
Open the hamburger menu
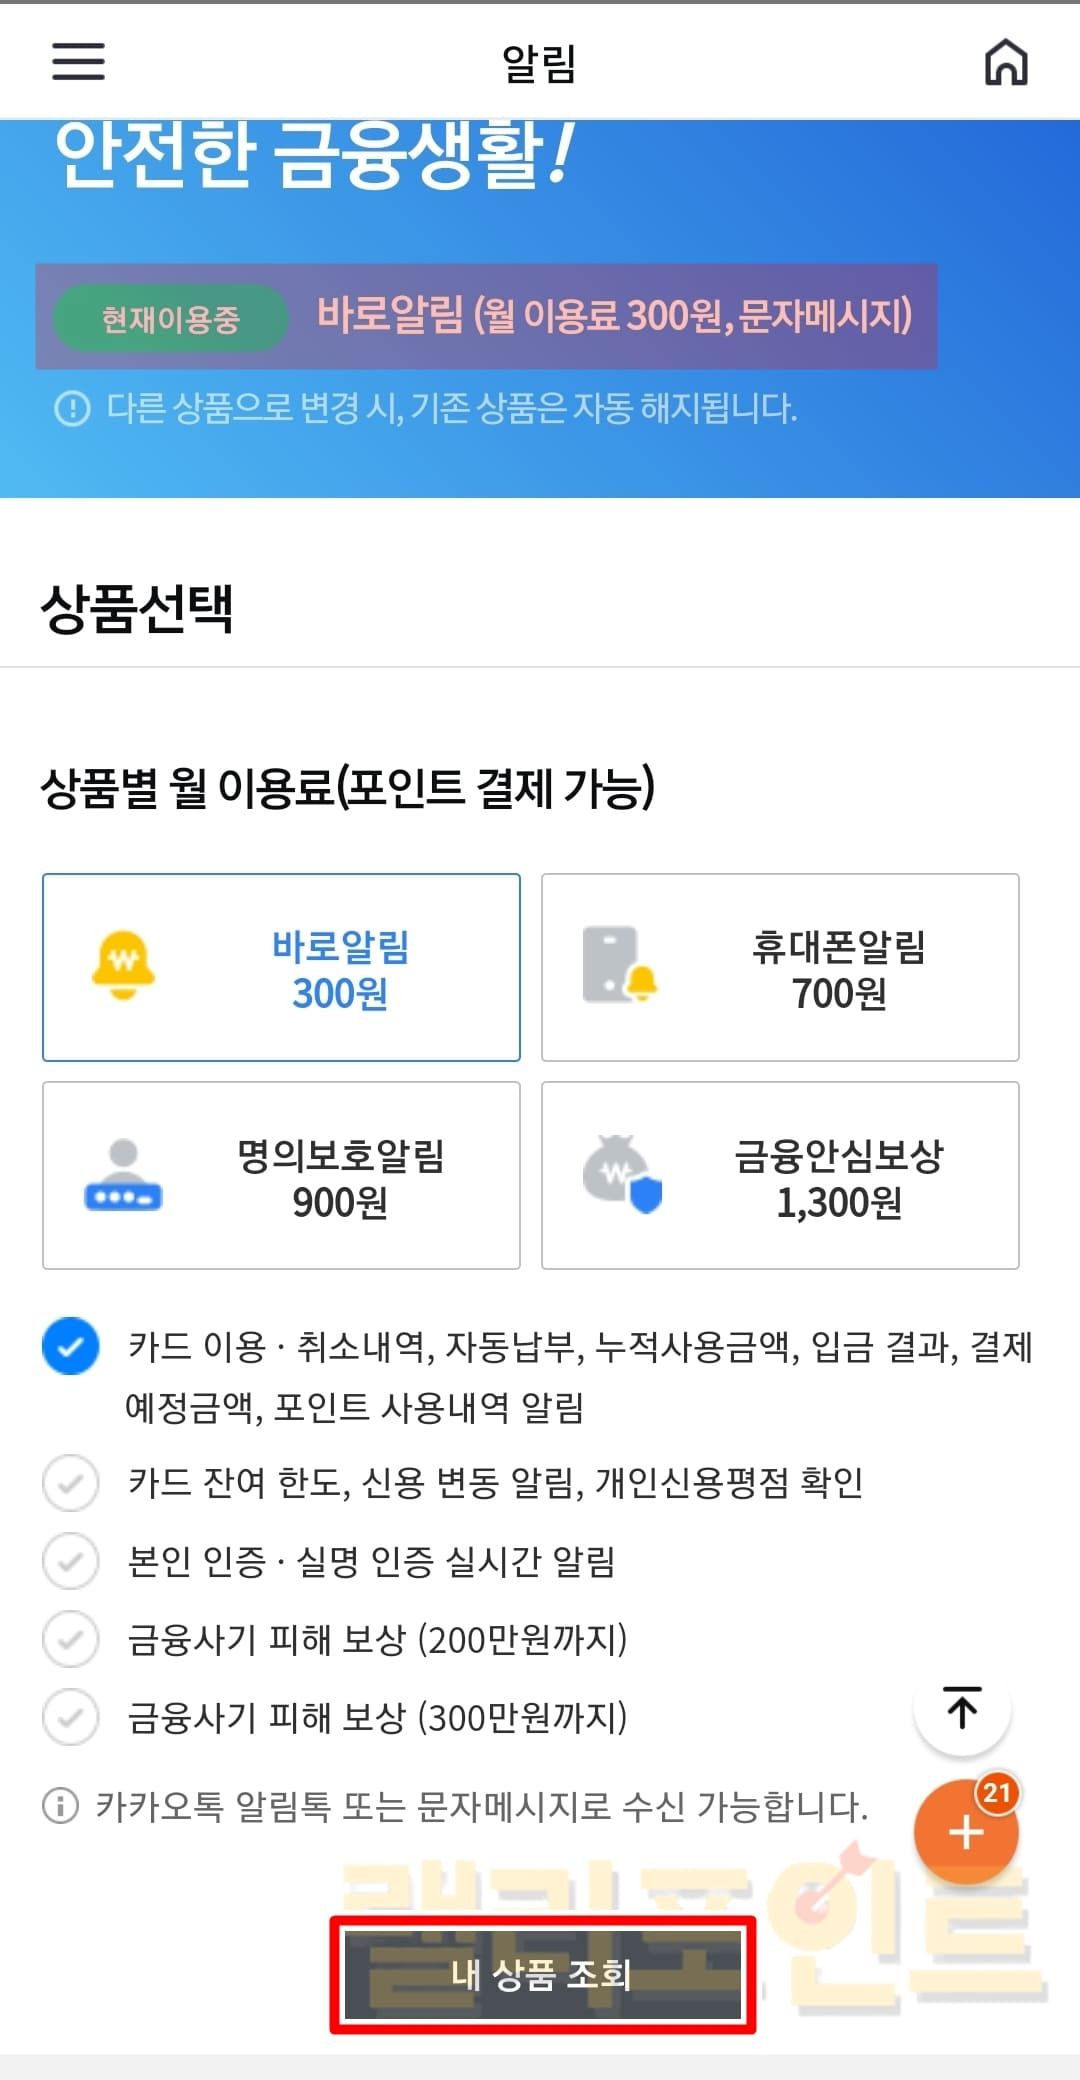(x=78, y=61)
